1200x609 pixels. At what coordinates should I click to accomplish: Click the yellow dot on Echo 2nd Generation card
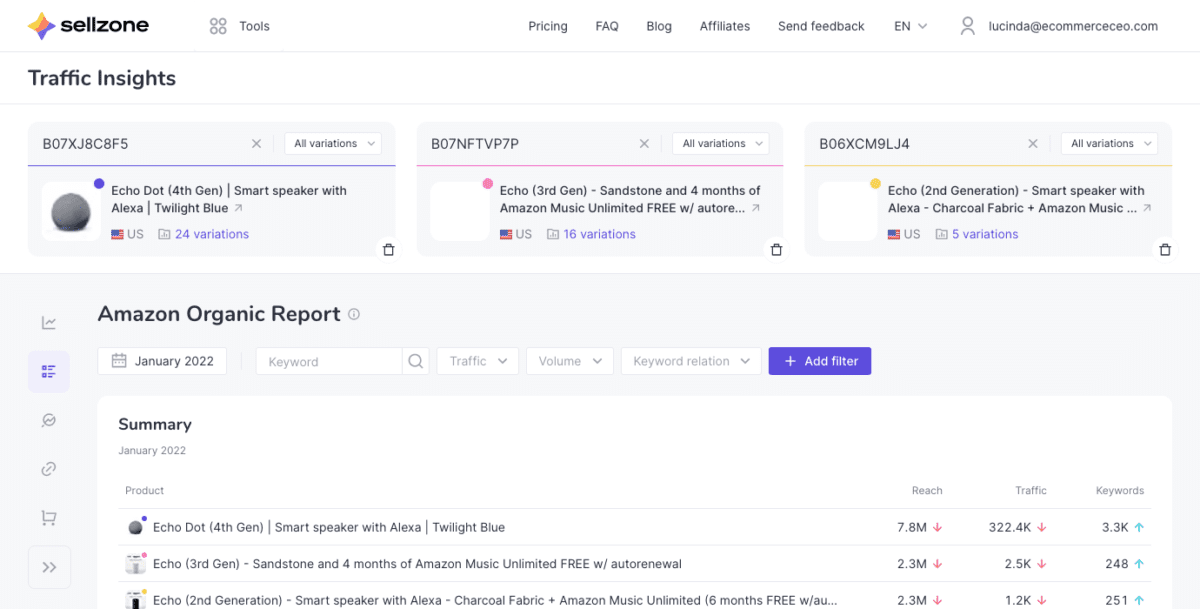875,183
